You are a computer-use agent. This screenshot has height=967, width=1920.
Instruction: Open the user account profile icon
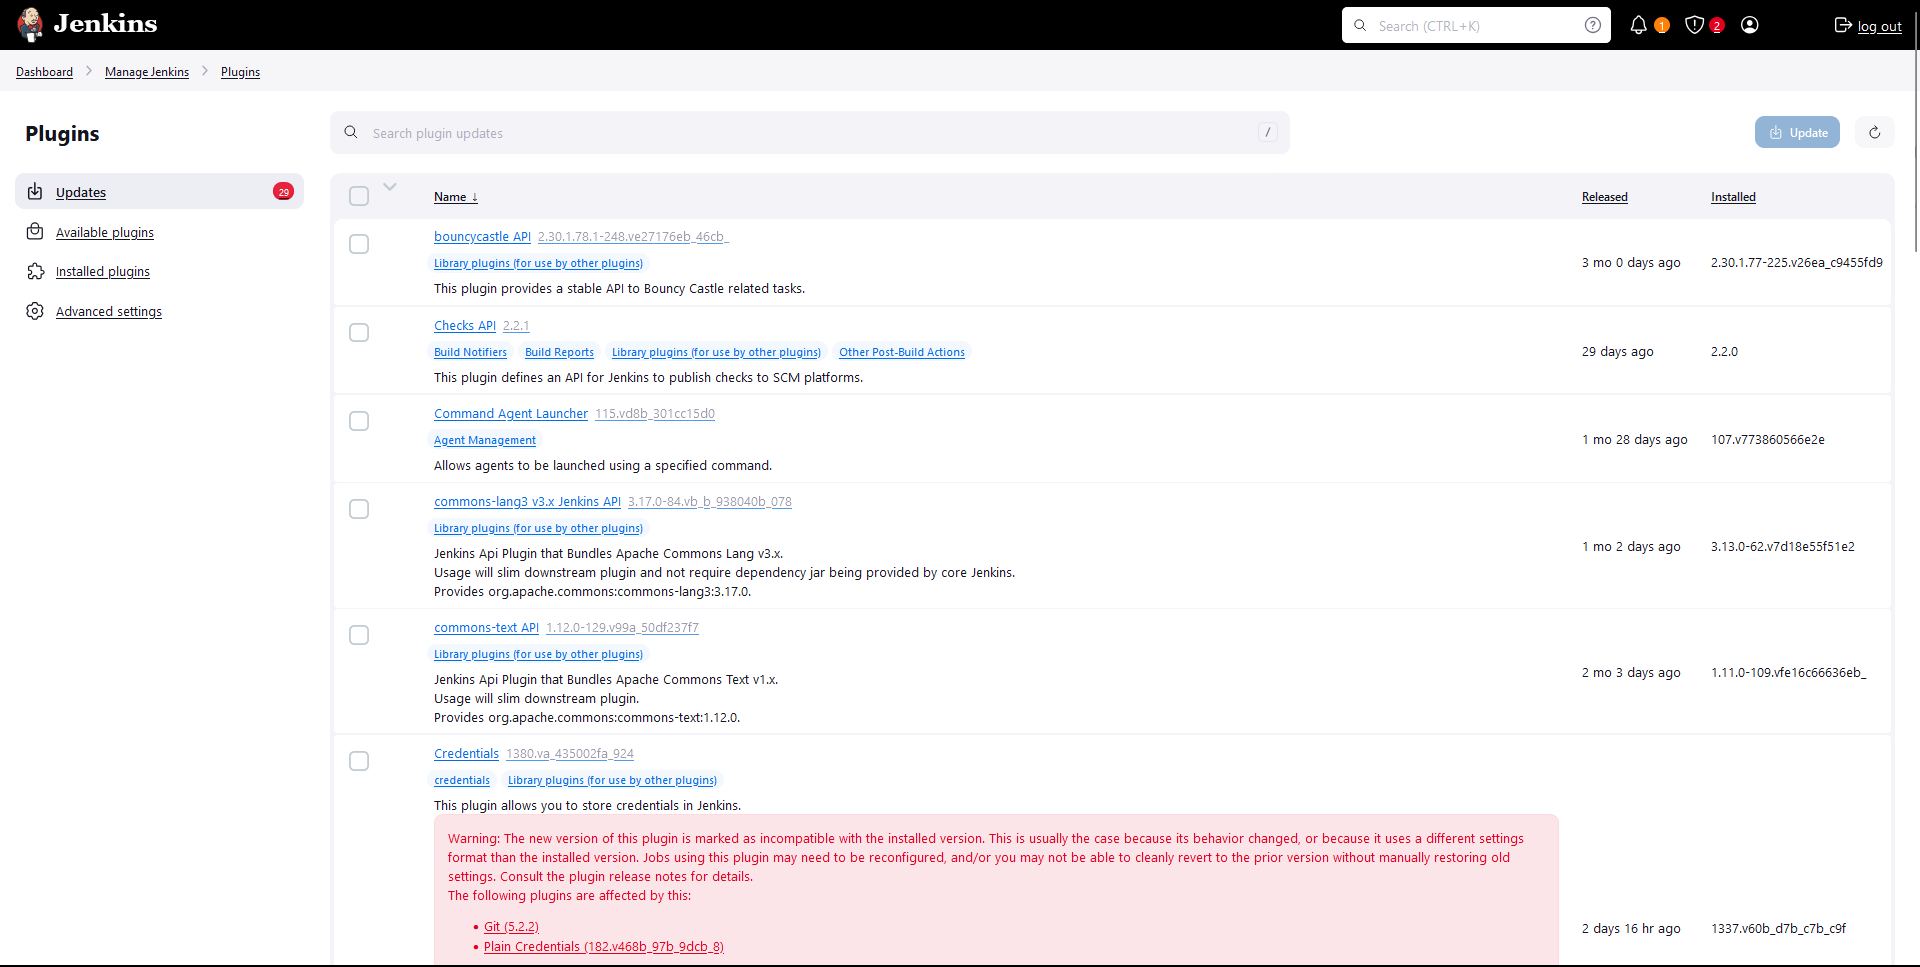(x=1750, y=25)
